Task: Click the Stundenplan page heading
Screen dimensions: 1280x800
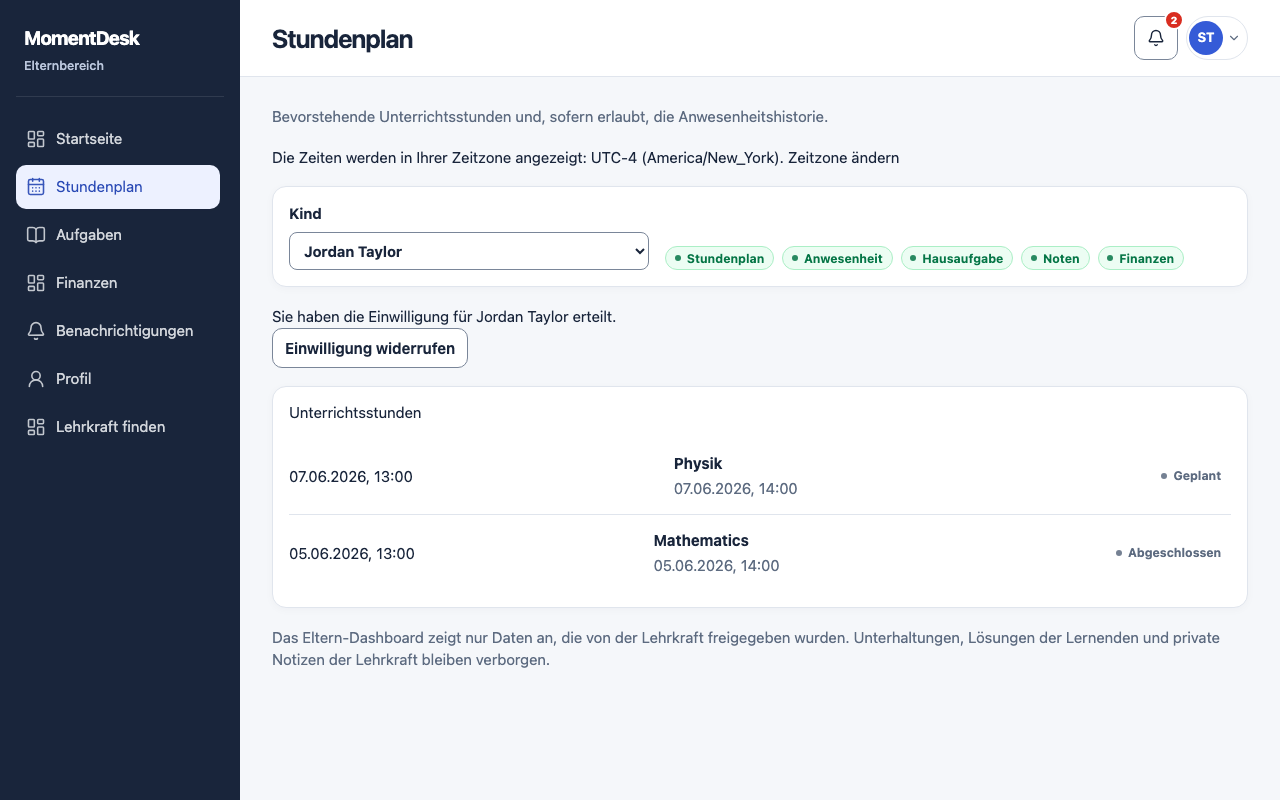Action: [x=342, y=39]
